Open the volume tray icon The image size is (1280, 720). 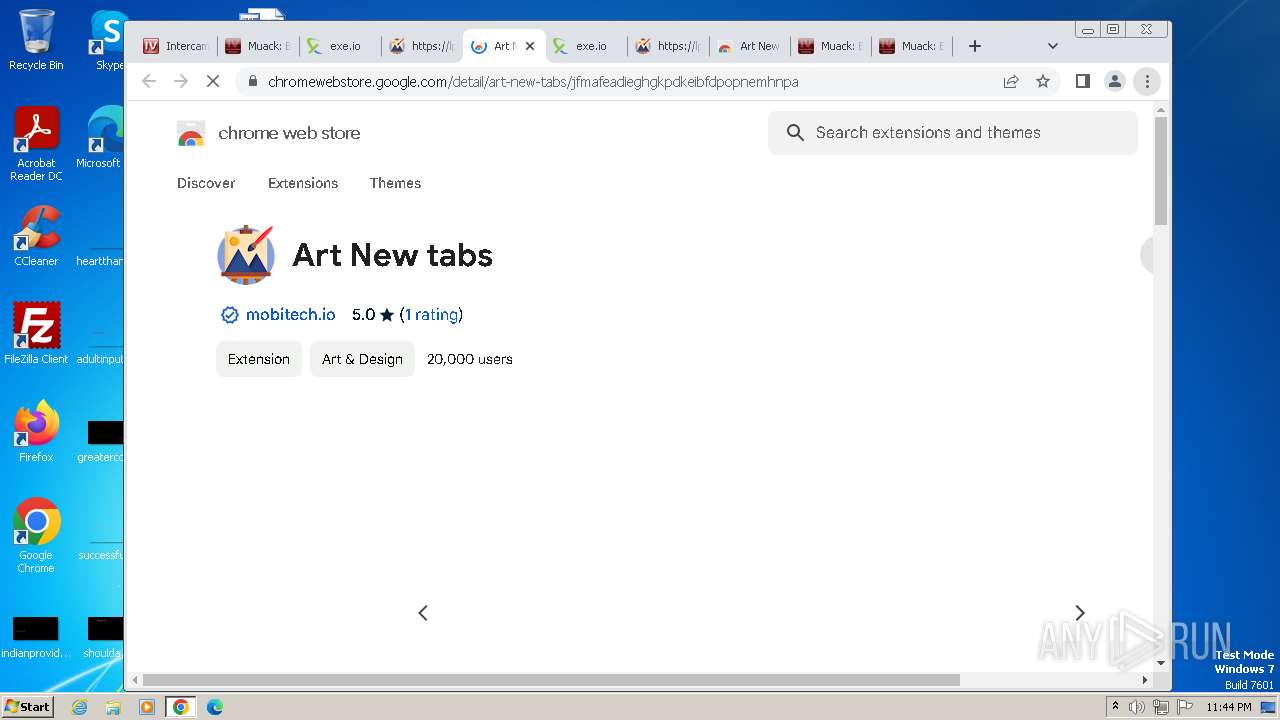1137,707
